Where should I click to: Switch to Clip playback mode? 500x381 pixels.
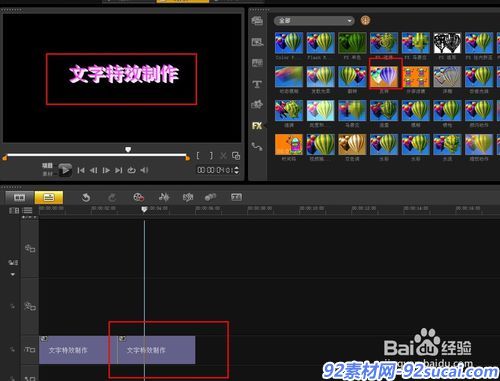pyautogui.click(x=47, y=174)
